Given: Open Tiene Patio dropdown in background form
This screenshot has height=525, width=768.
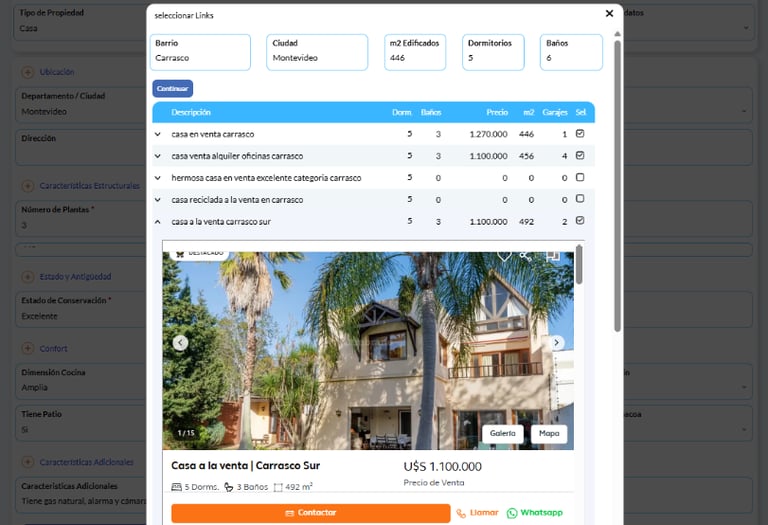Looking at the screenshot, I should point(82,423).
